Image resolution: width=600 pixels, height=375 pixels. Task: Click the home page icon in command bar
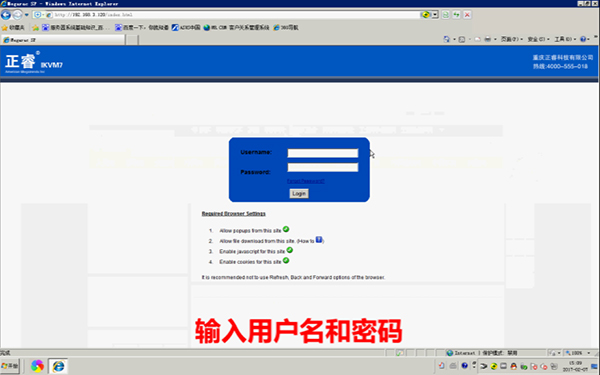tap(447, 39)
